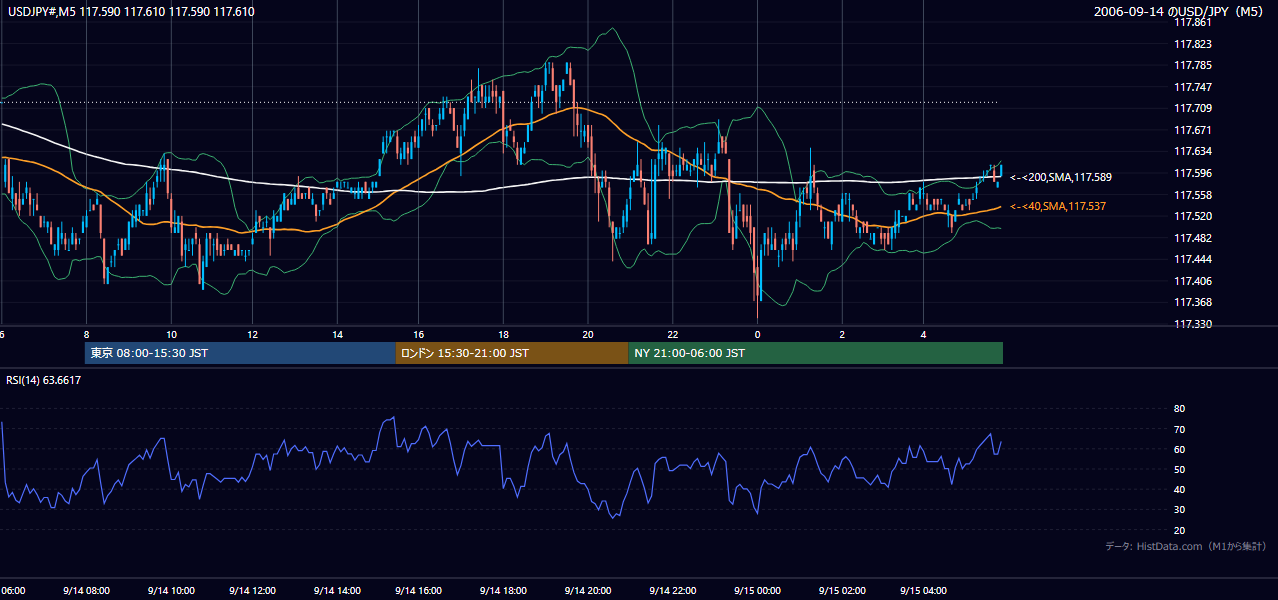1278x600 pixels.
Task: Click the 200 SMA 117.589 label
Action: pos(1061,177)
